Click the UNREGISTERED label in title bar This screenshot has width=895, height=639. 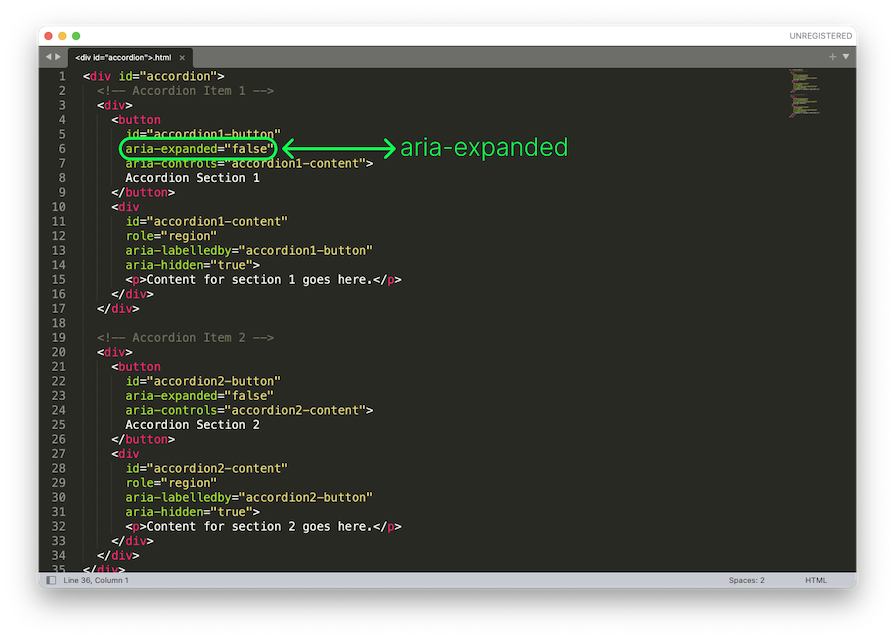click(x=820, y=35)
